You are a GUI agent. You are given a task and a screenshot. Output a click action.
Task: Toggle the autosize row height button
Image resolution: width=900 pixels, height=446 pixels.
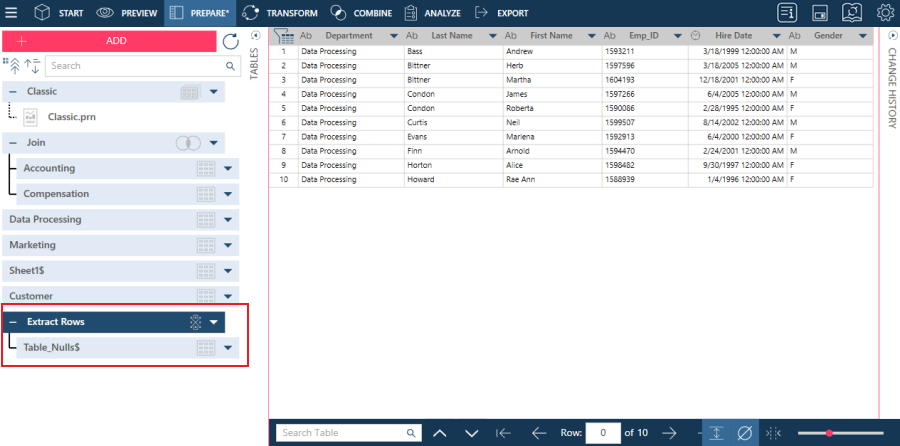point(716,433)
